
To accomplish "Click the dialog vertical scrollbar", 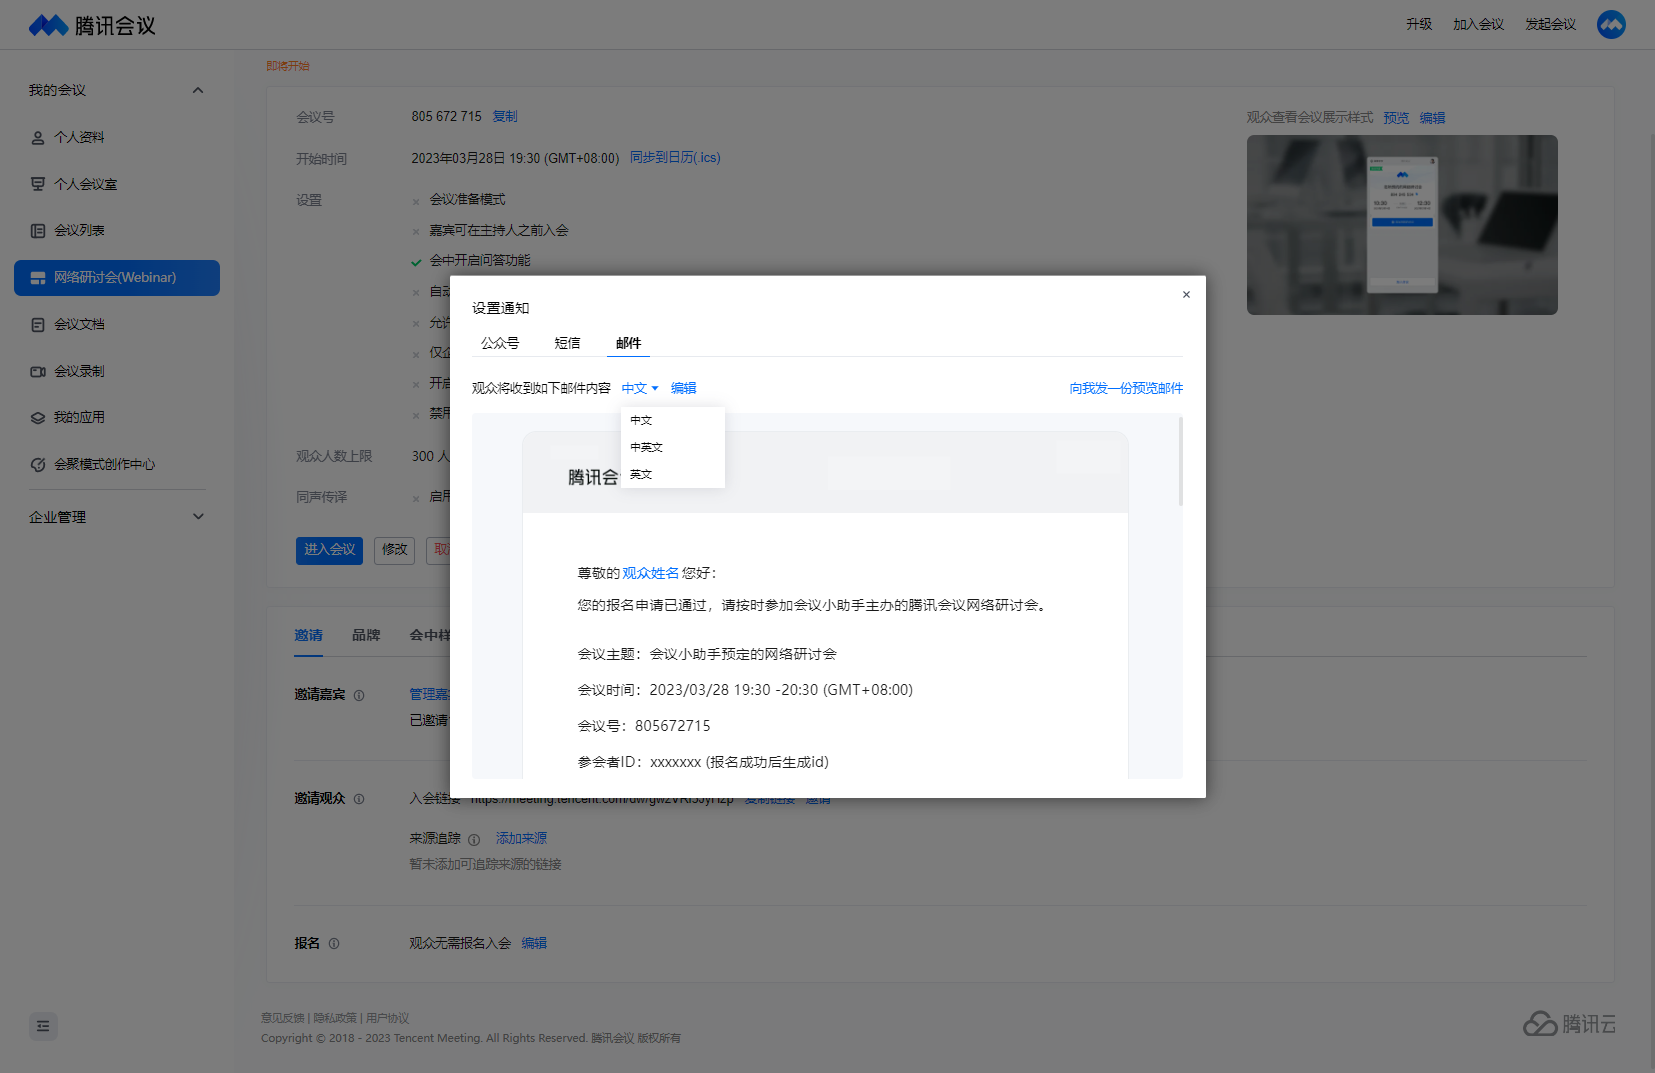I will [1180, 461].
